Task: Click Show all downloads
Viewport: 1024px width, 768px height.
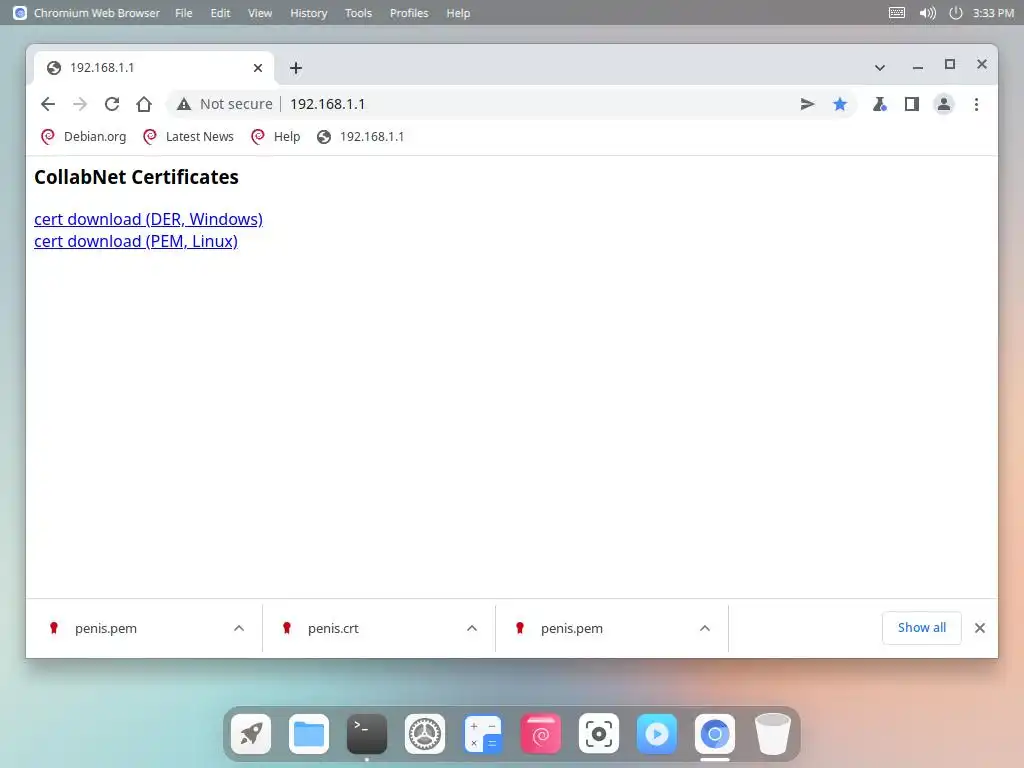Action: (x=921, y=628)
